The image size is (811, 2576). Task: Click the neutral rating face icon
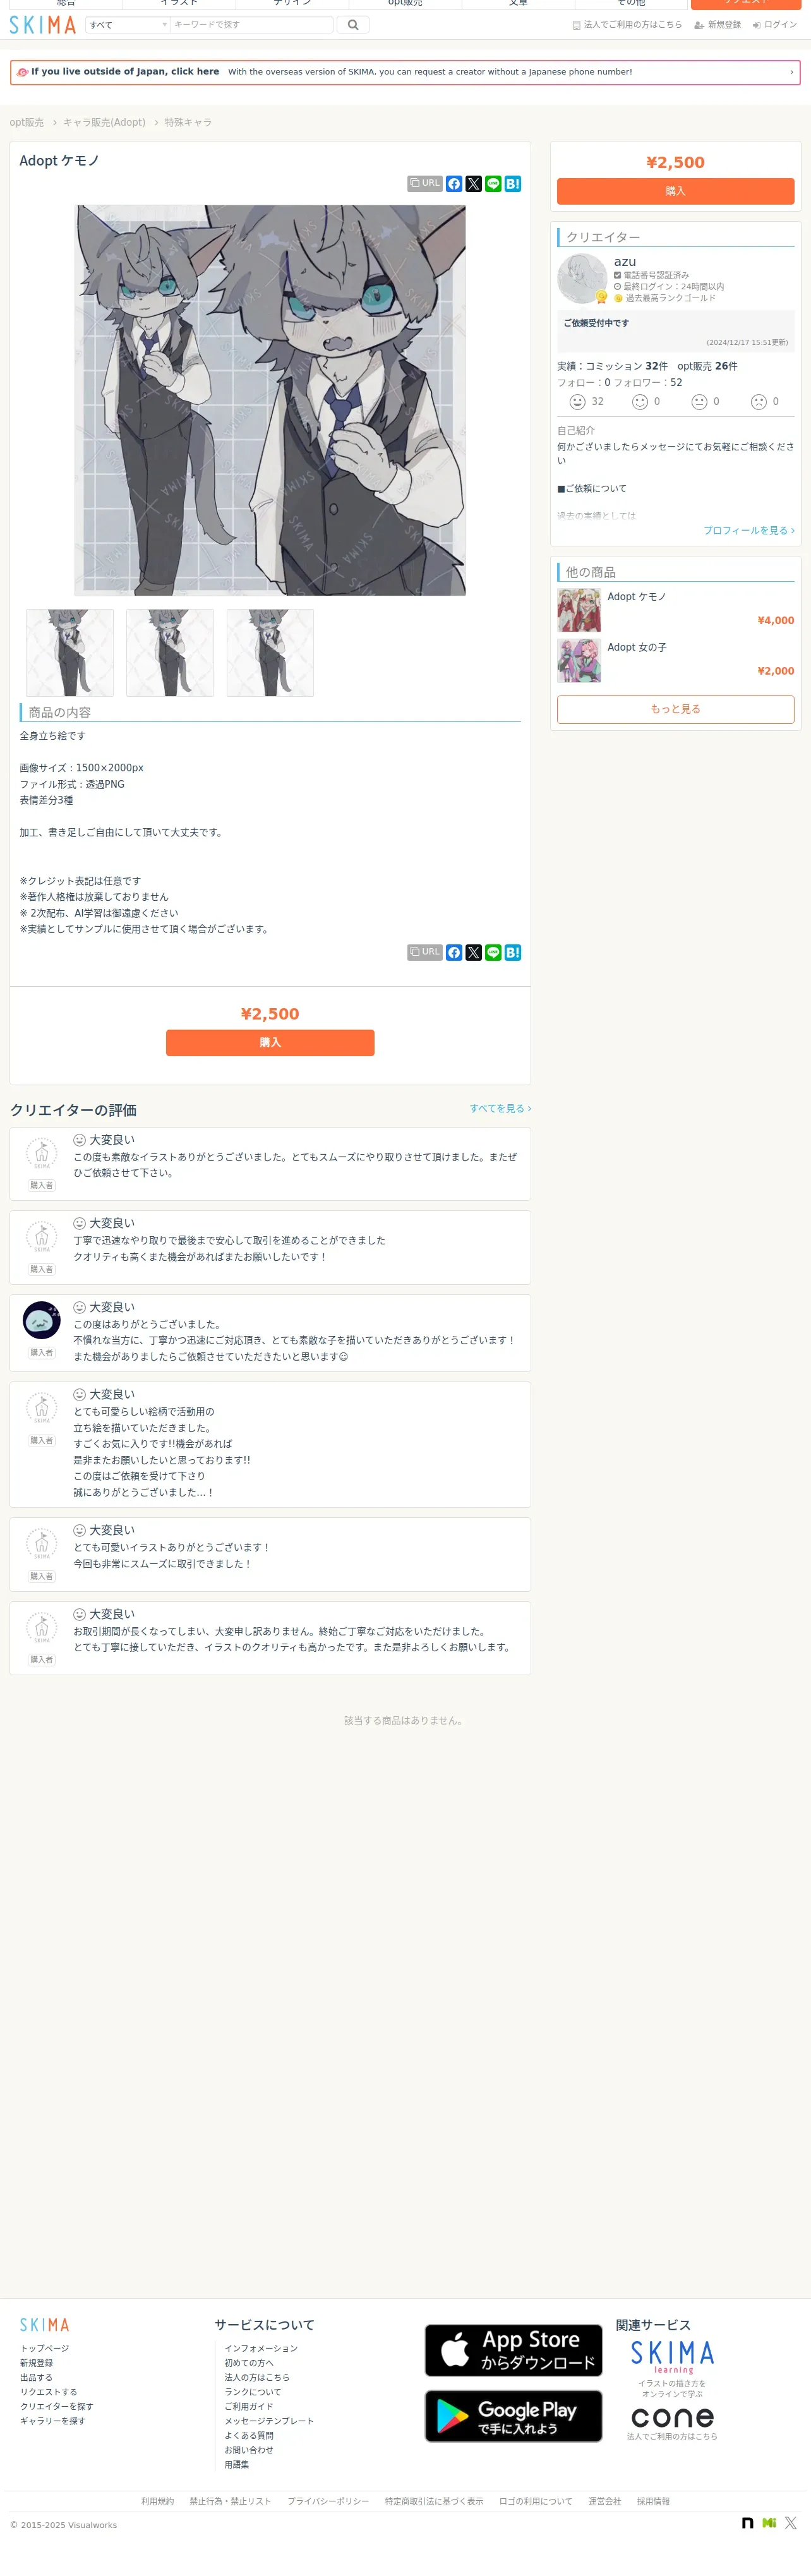click(700, 402)
